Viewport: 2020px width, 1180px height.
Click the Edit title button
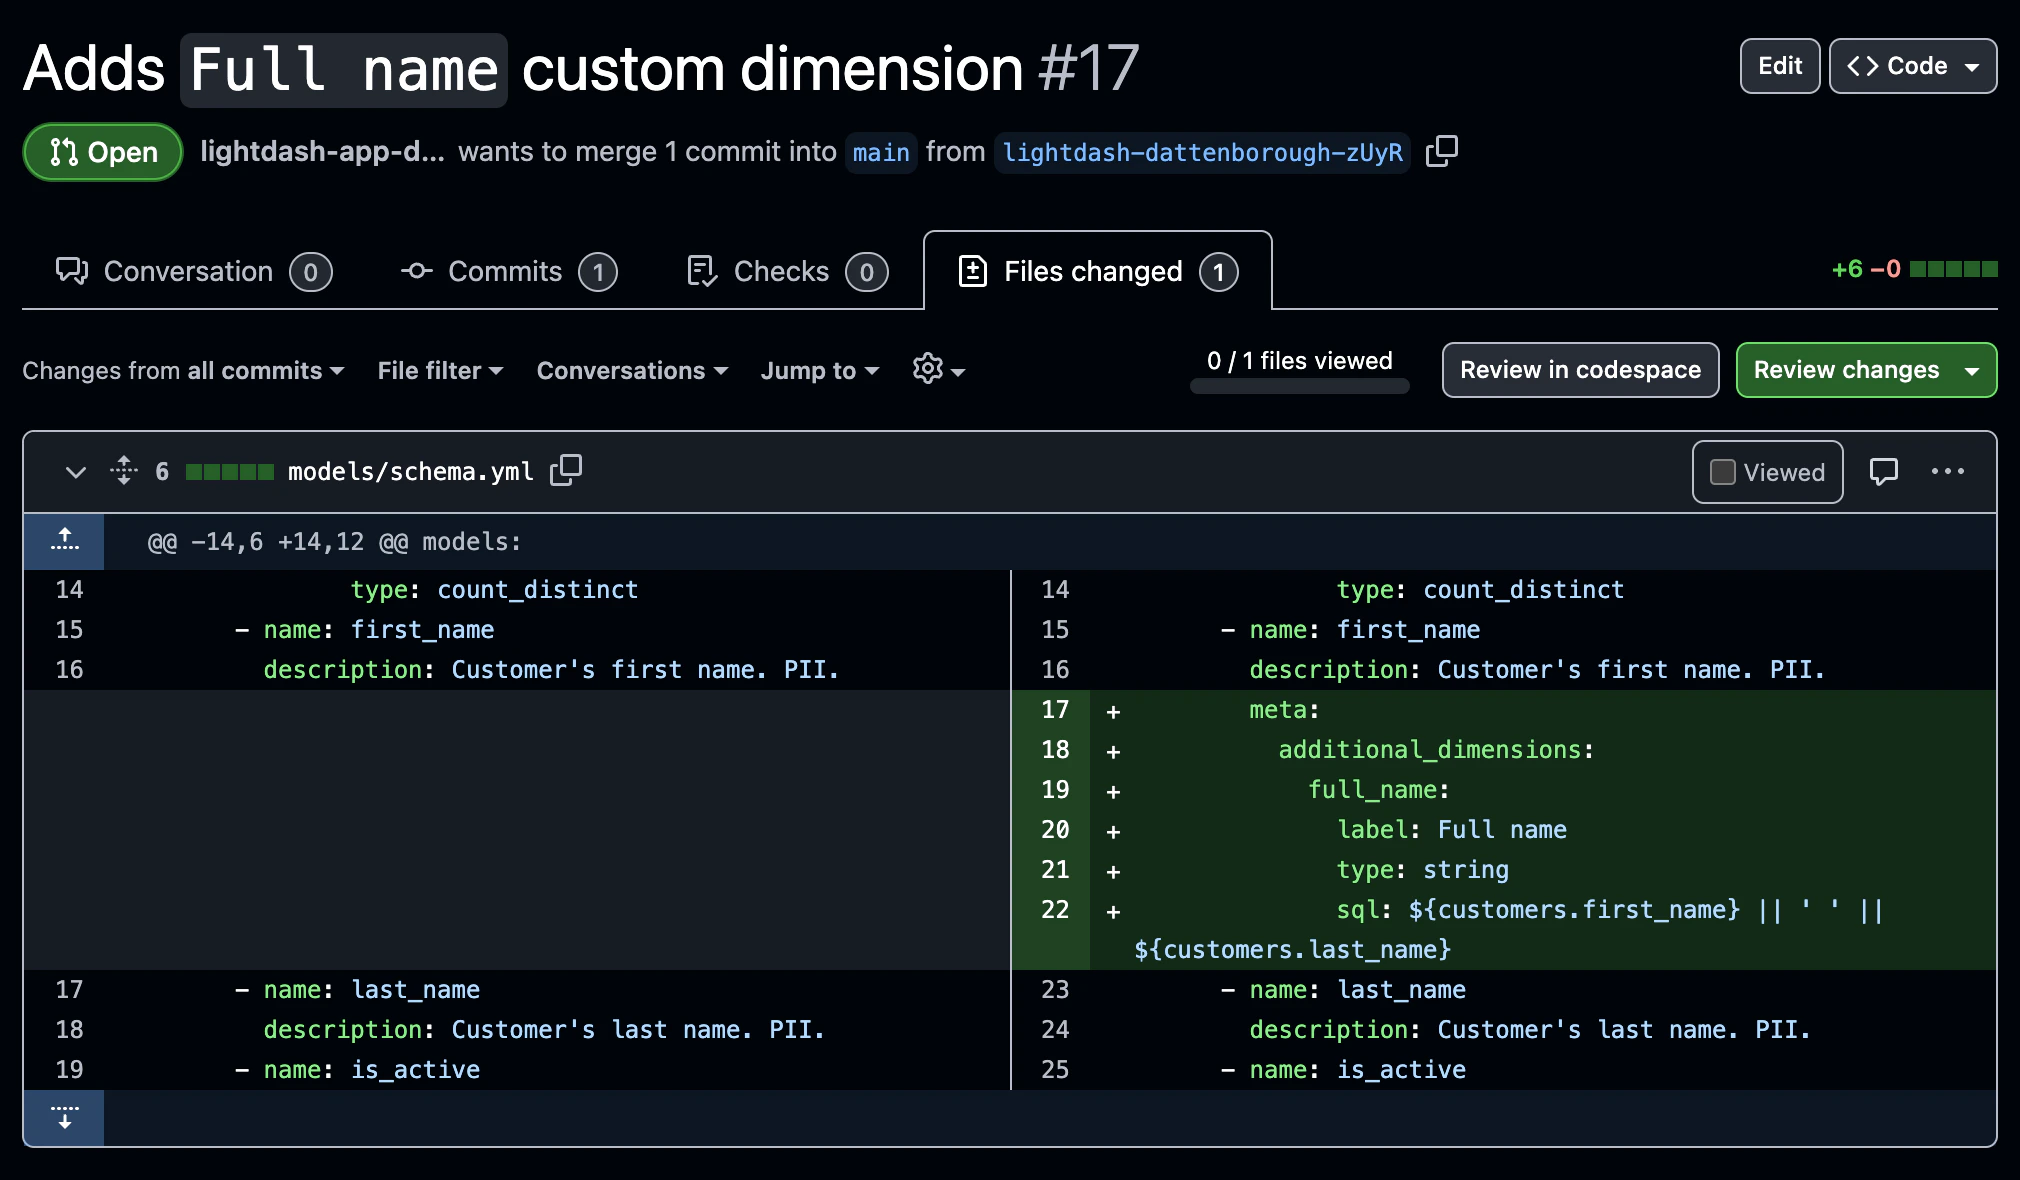coord(1779,66)
